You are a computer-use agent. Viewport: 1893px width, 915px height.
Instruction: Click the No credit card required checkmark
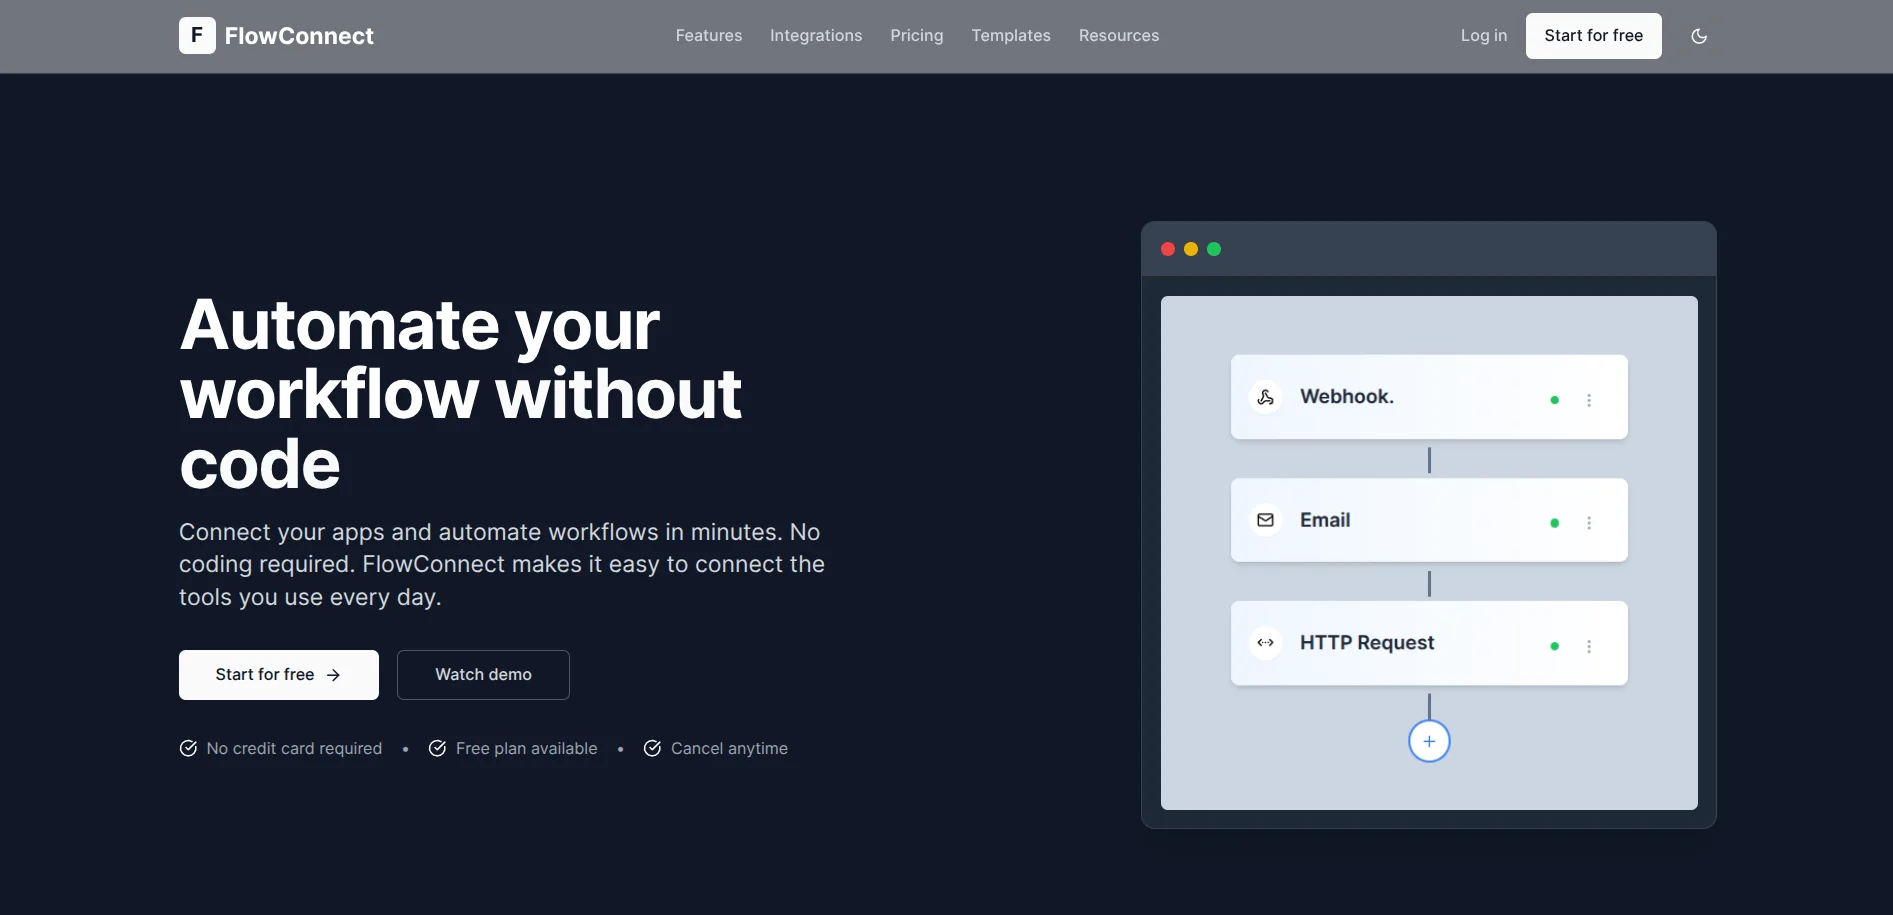[188, 748]
